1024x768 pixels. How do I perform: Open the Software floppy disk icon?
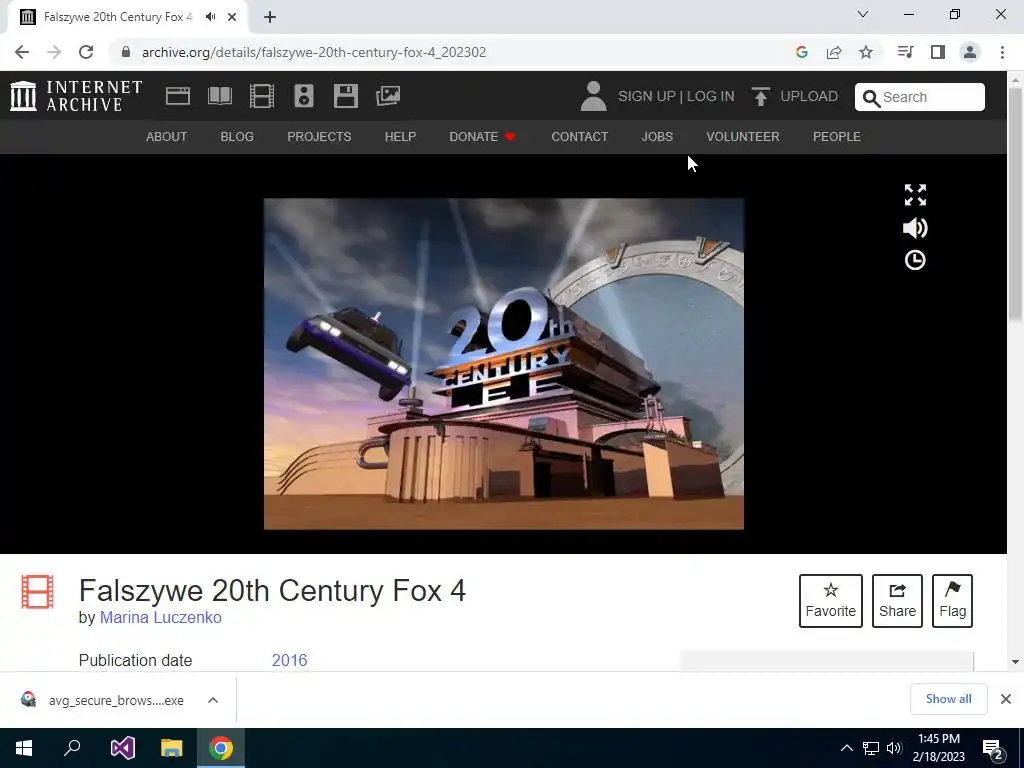(345, 96)
